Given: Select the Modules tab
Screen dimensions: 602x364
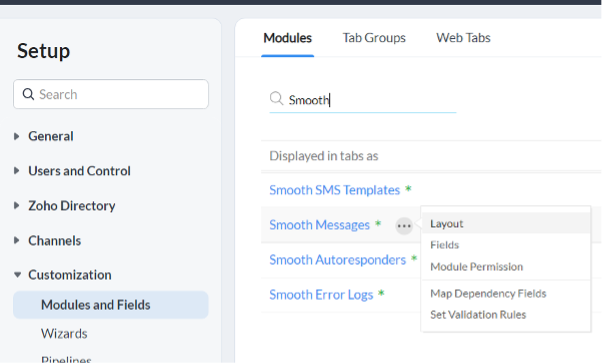Looking at the screenshot, I should coord(287,38).
